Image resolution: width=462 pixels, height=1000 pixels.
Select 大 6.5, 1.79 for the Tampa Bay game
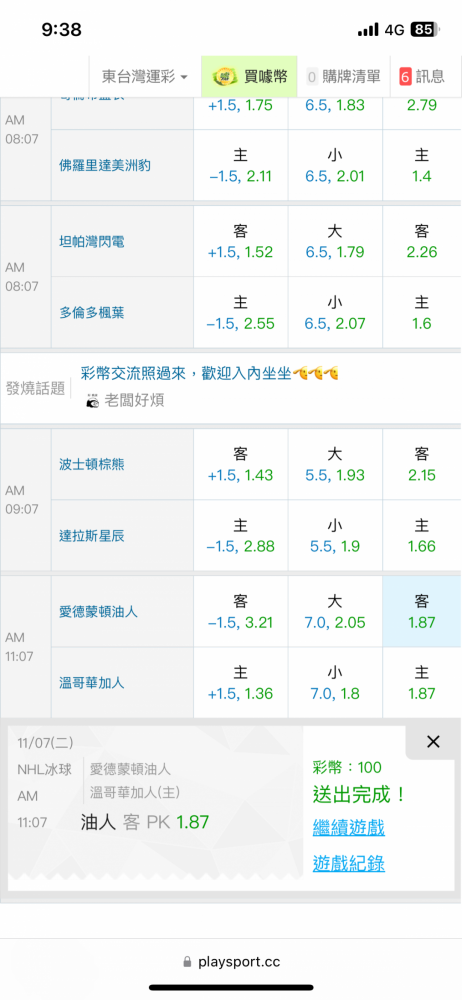[x=335, y=241]
